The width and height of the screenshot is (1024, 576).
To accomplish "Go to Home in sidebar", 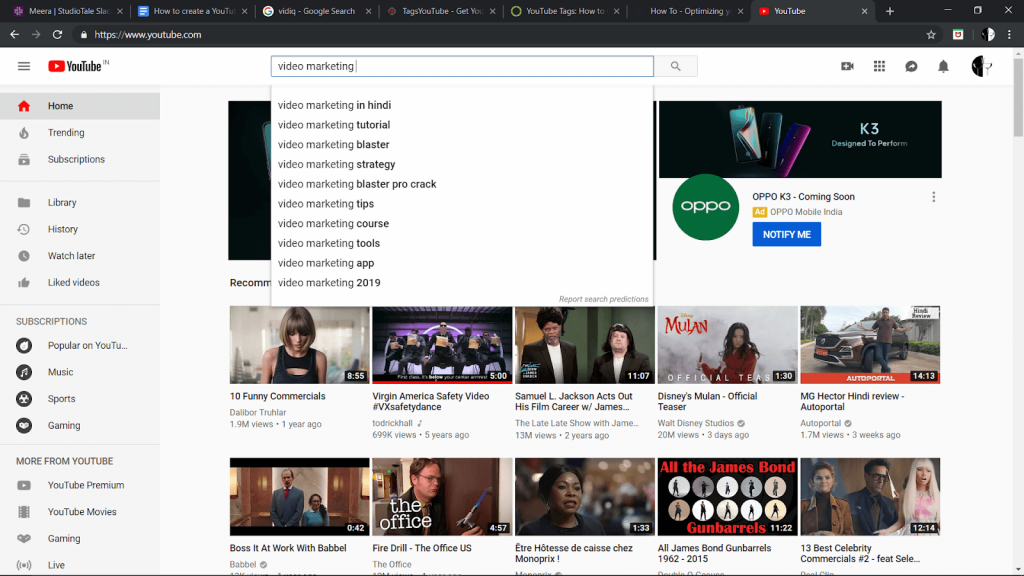I will [80, 106].
